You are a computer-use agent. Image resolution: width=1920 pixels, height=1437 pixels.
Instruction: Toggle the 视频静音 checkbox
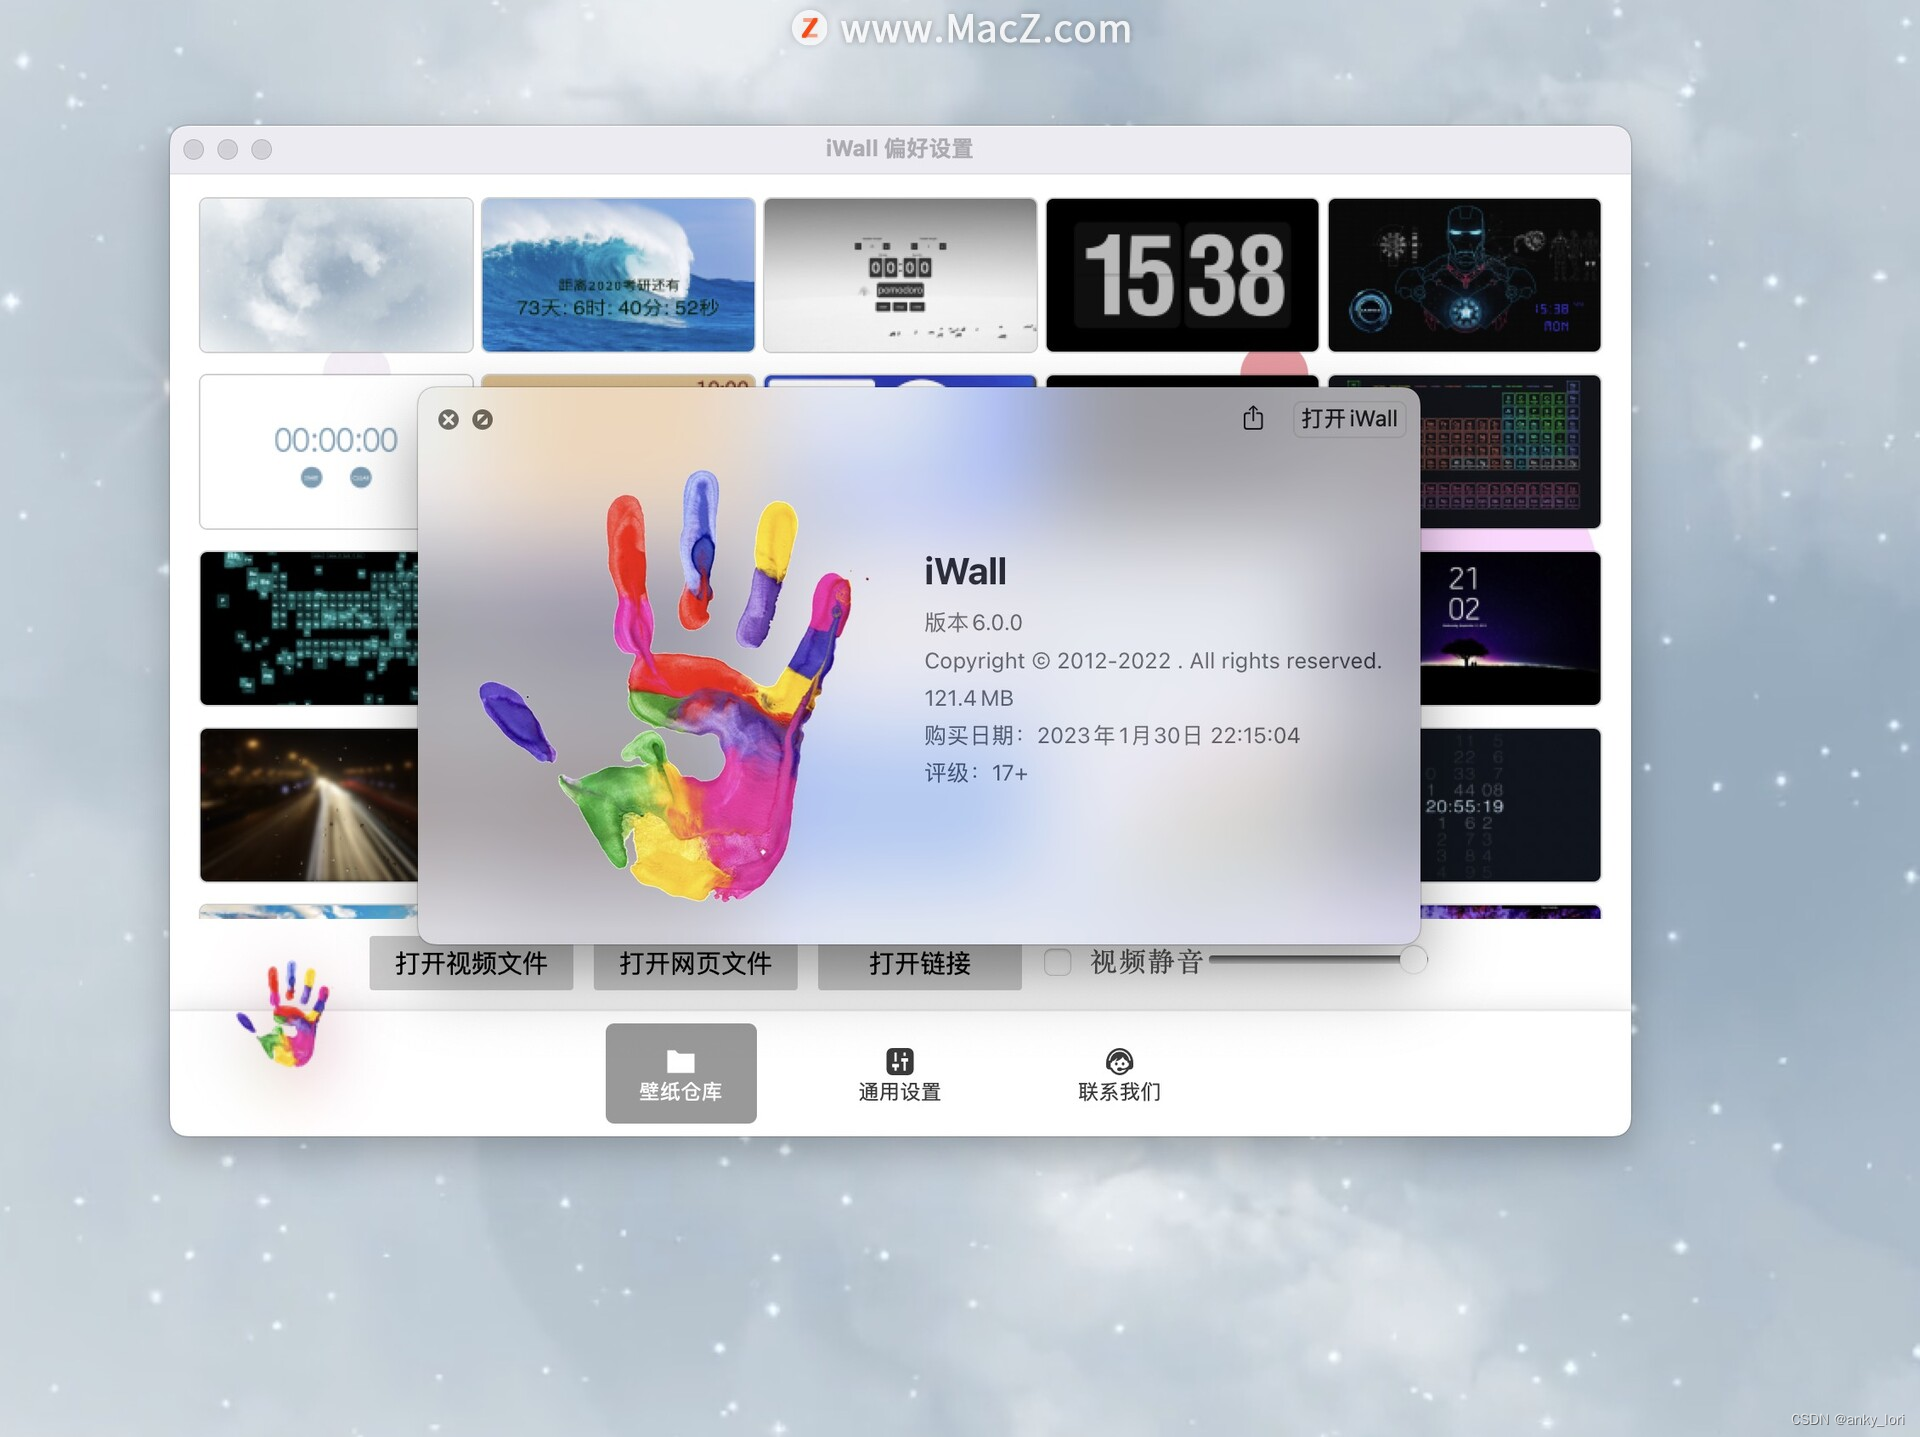point(1057,962)
